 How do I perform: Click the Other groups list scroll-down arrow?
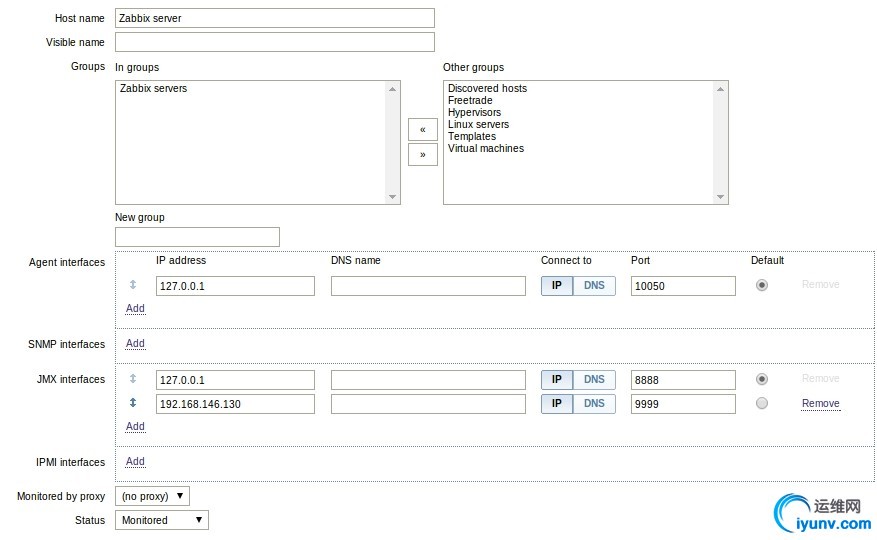coord(720,196)
